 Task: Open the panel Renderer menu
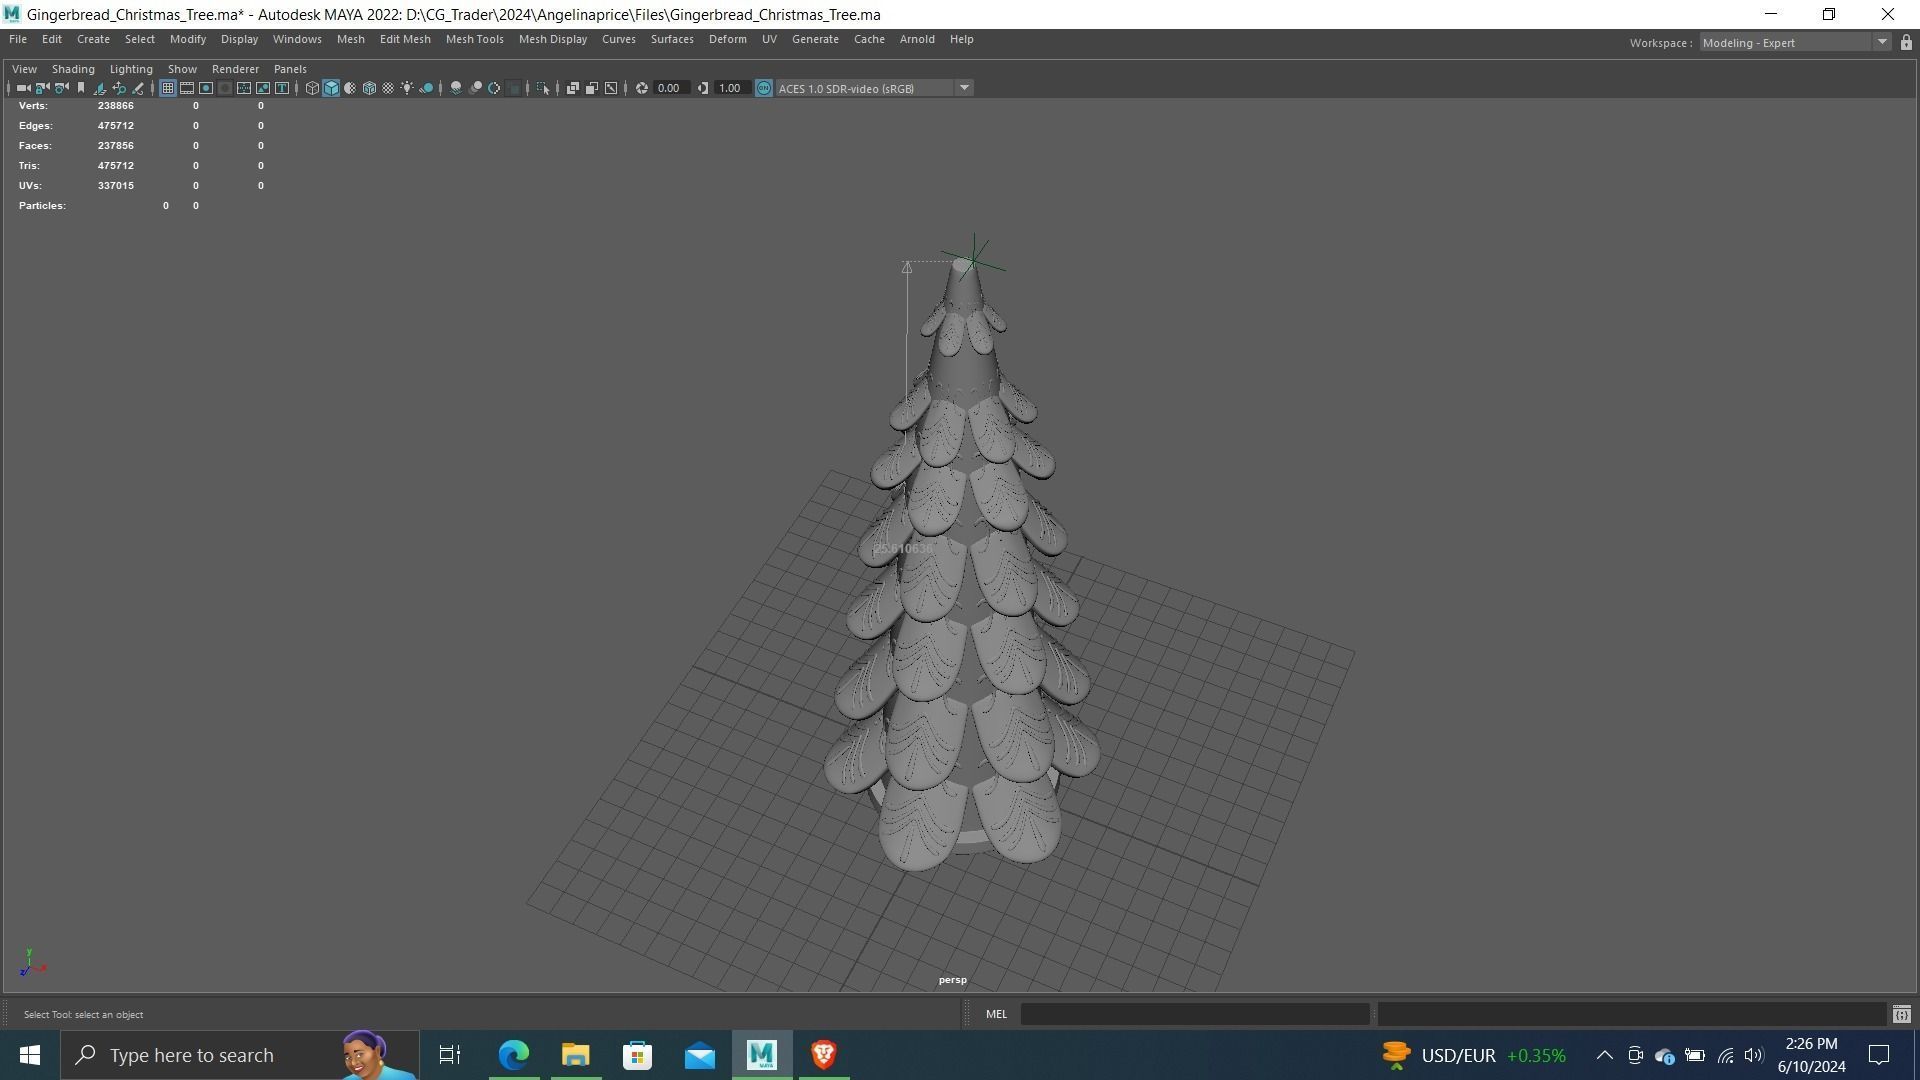click(235, 69)
